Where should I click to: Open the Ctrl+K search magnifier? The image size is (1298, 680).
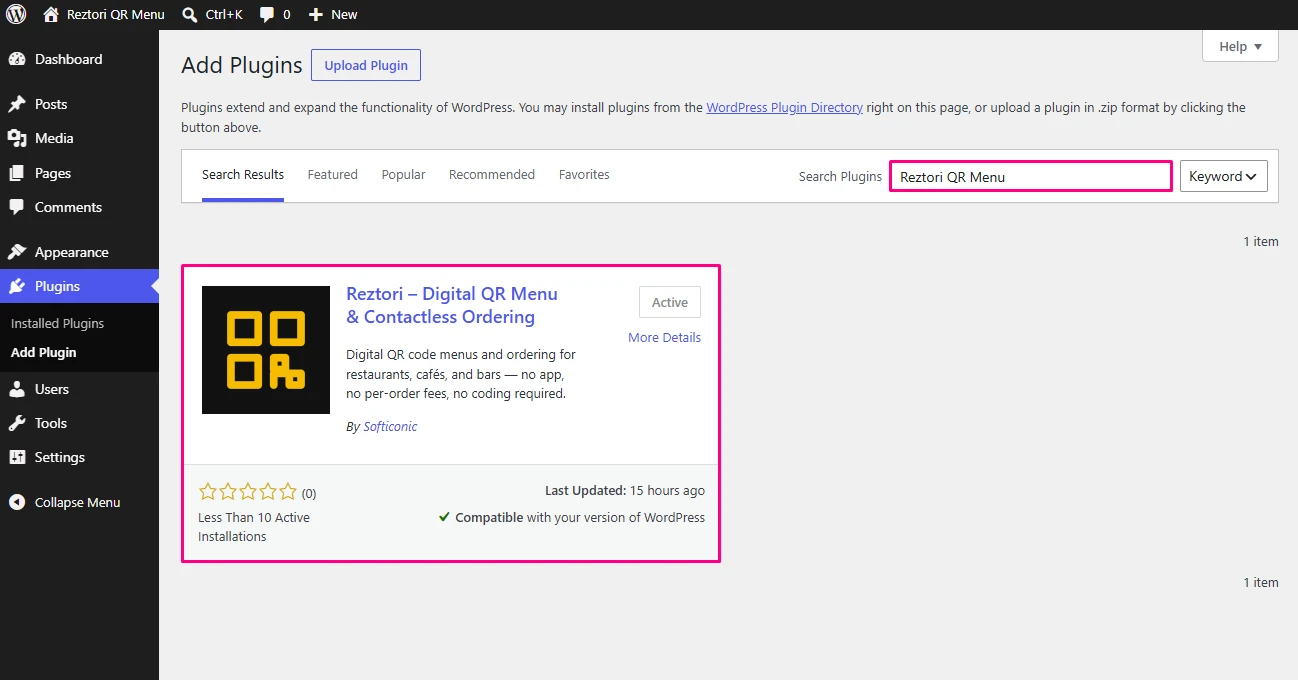(x=190, y=14)
